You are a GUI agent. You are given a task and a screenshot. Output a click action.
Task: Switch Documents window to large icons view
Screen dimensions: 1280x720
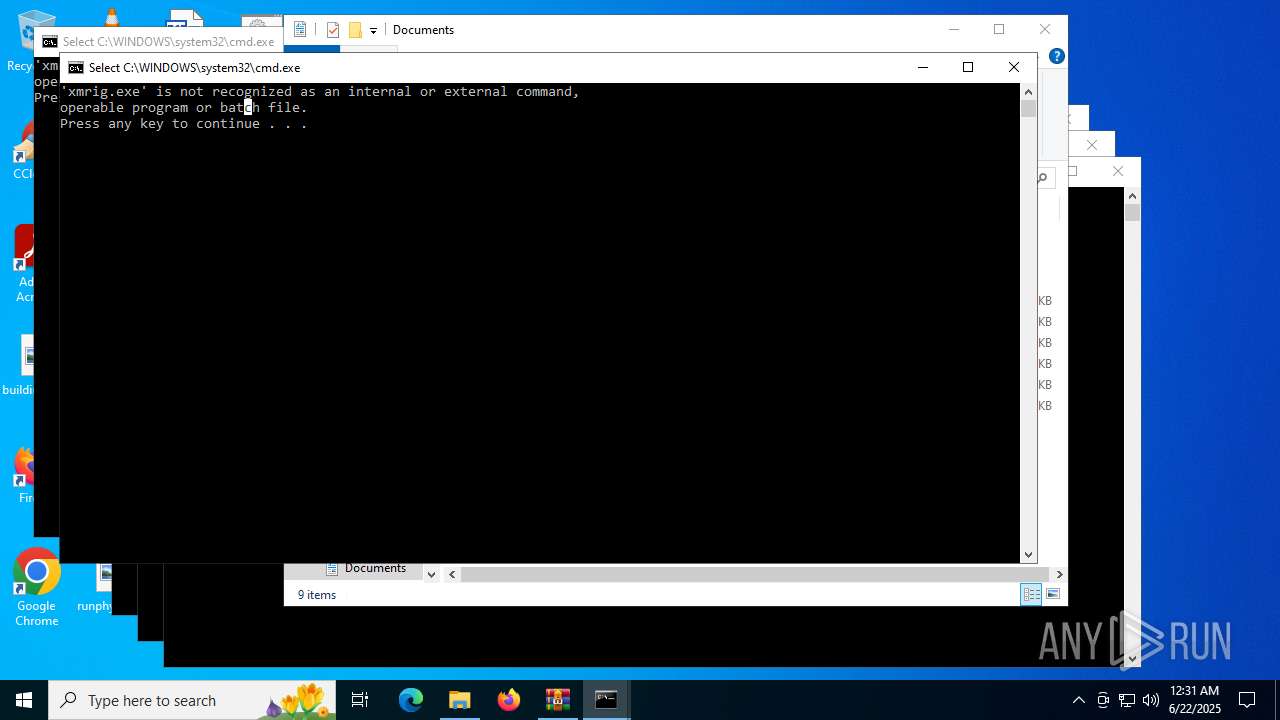pos(1052,594)
